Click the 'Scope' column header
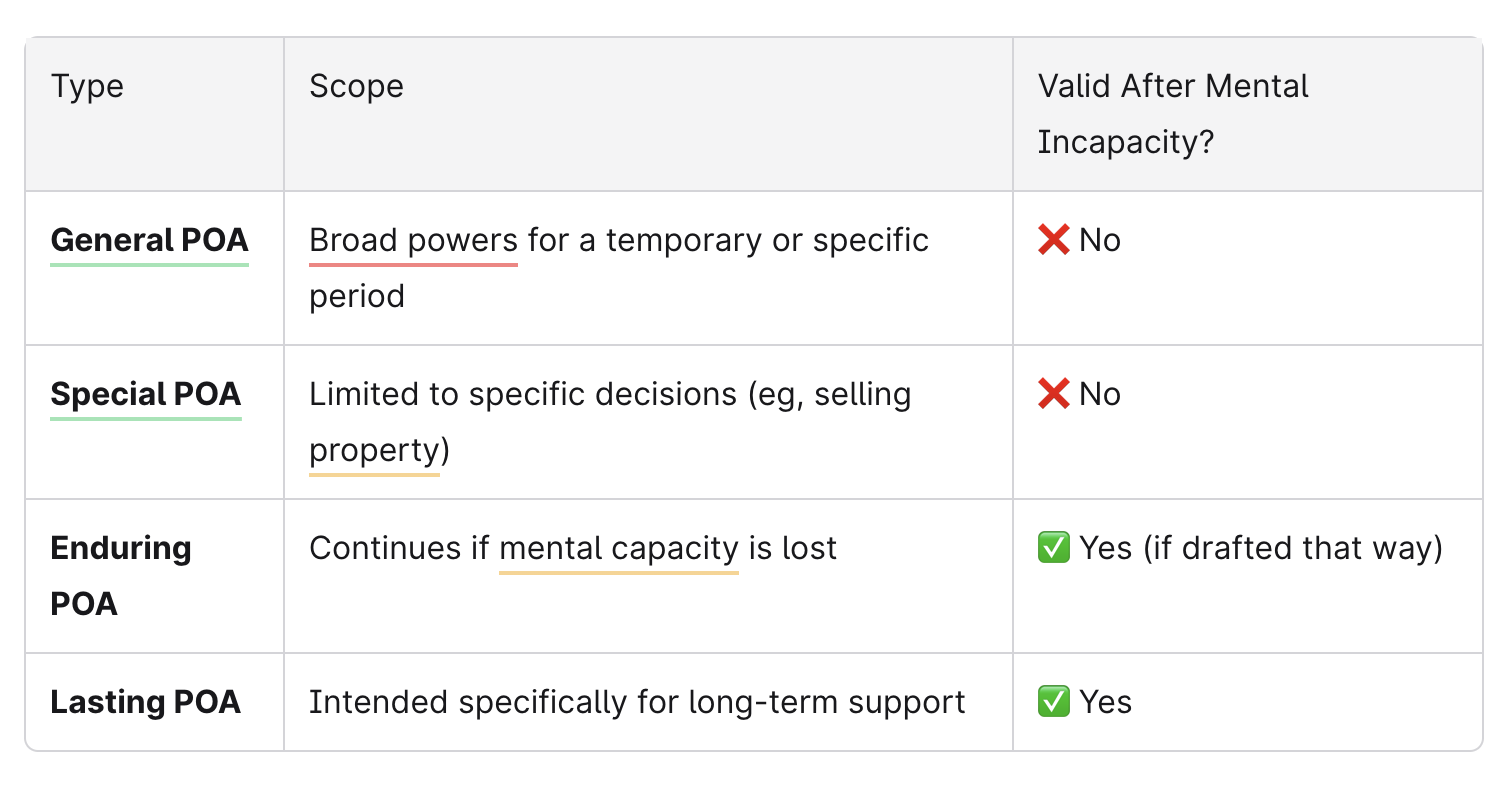Screen dimensions: 1498x806 point(356,87)
